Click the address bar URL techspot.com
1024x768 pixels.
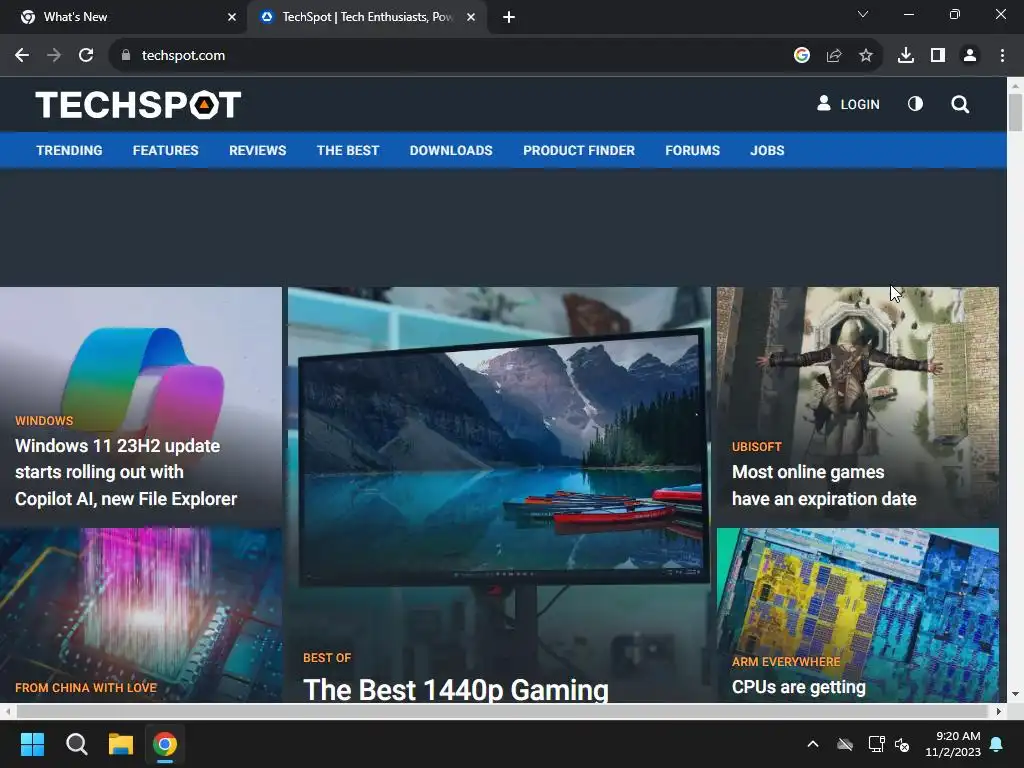[184, 56]
